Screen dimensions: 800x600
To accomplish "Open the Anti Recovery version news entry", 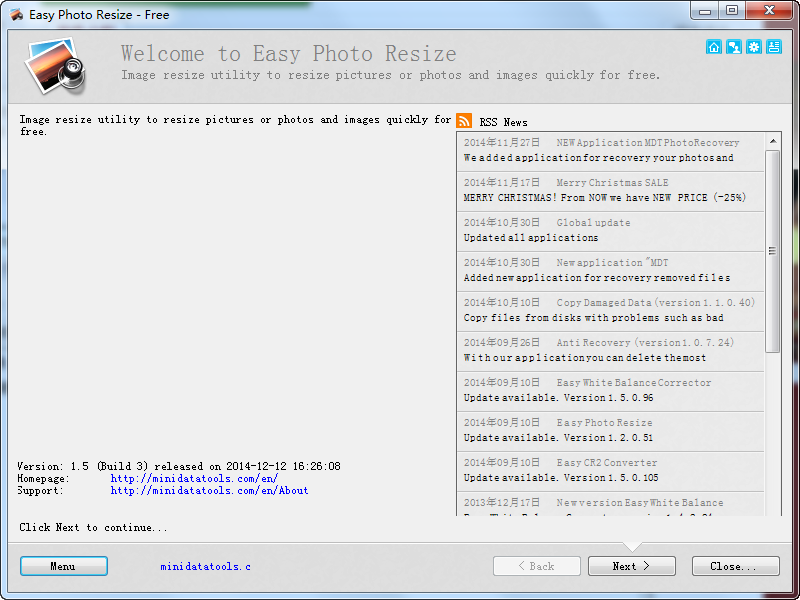I will pyautogui.click(x=610, y=351).
